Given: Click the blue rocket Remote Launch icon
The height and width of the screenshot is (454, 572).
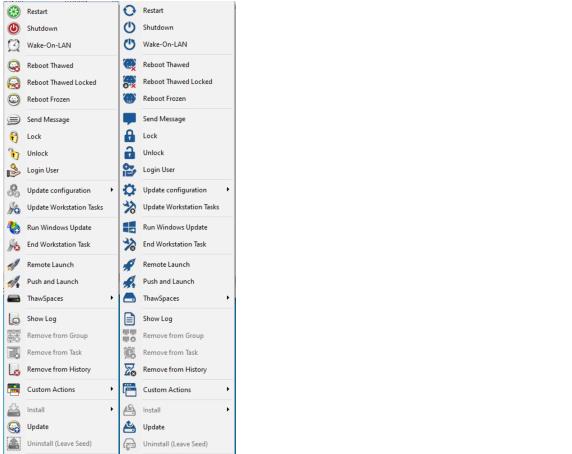Looking at the screenshot, I should coord(130,264).
